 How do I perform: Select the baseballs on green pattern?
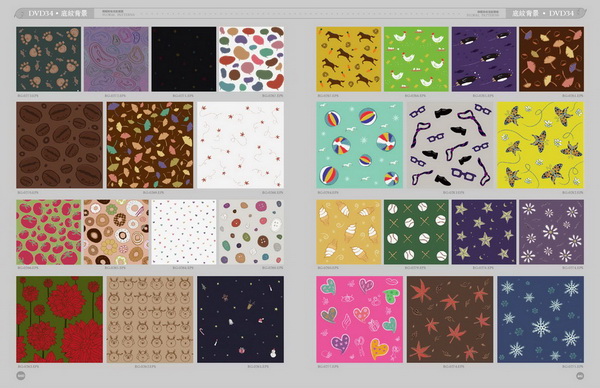click(x=416, y=232)
